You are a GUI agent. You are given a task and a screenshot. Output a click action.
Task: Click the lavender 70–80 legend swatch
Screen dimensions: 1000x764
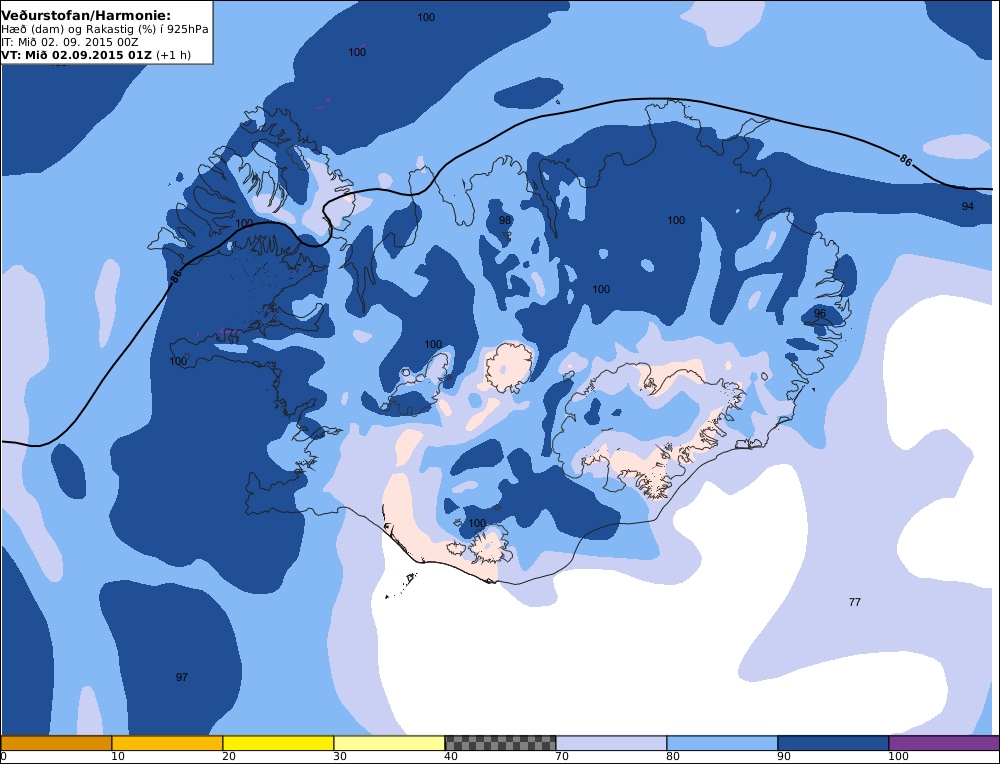611,743
